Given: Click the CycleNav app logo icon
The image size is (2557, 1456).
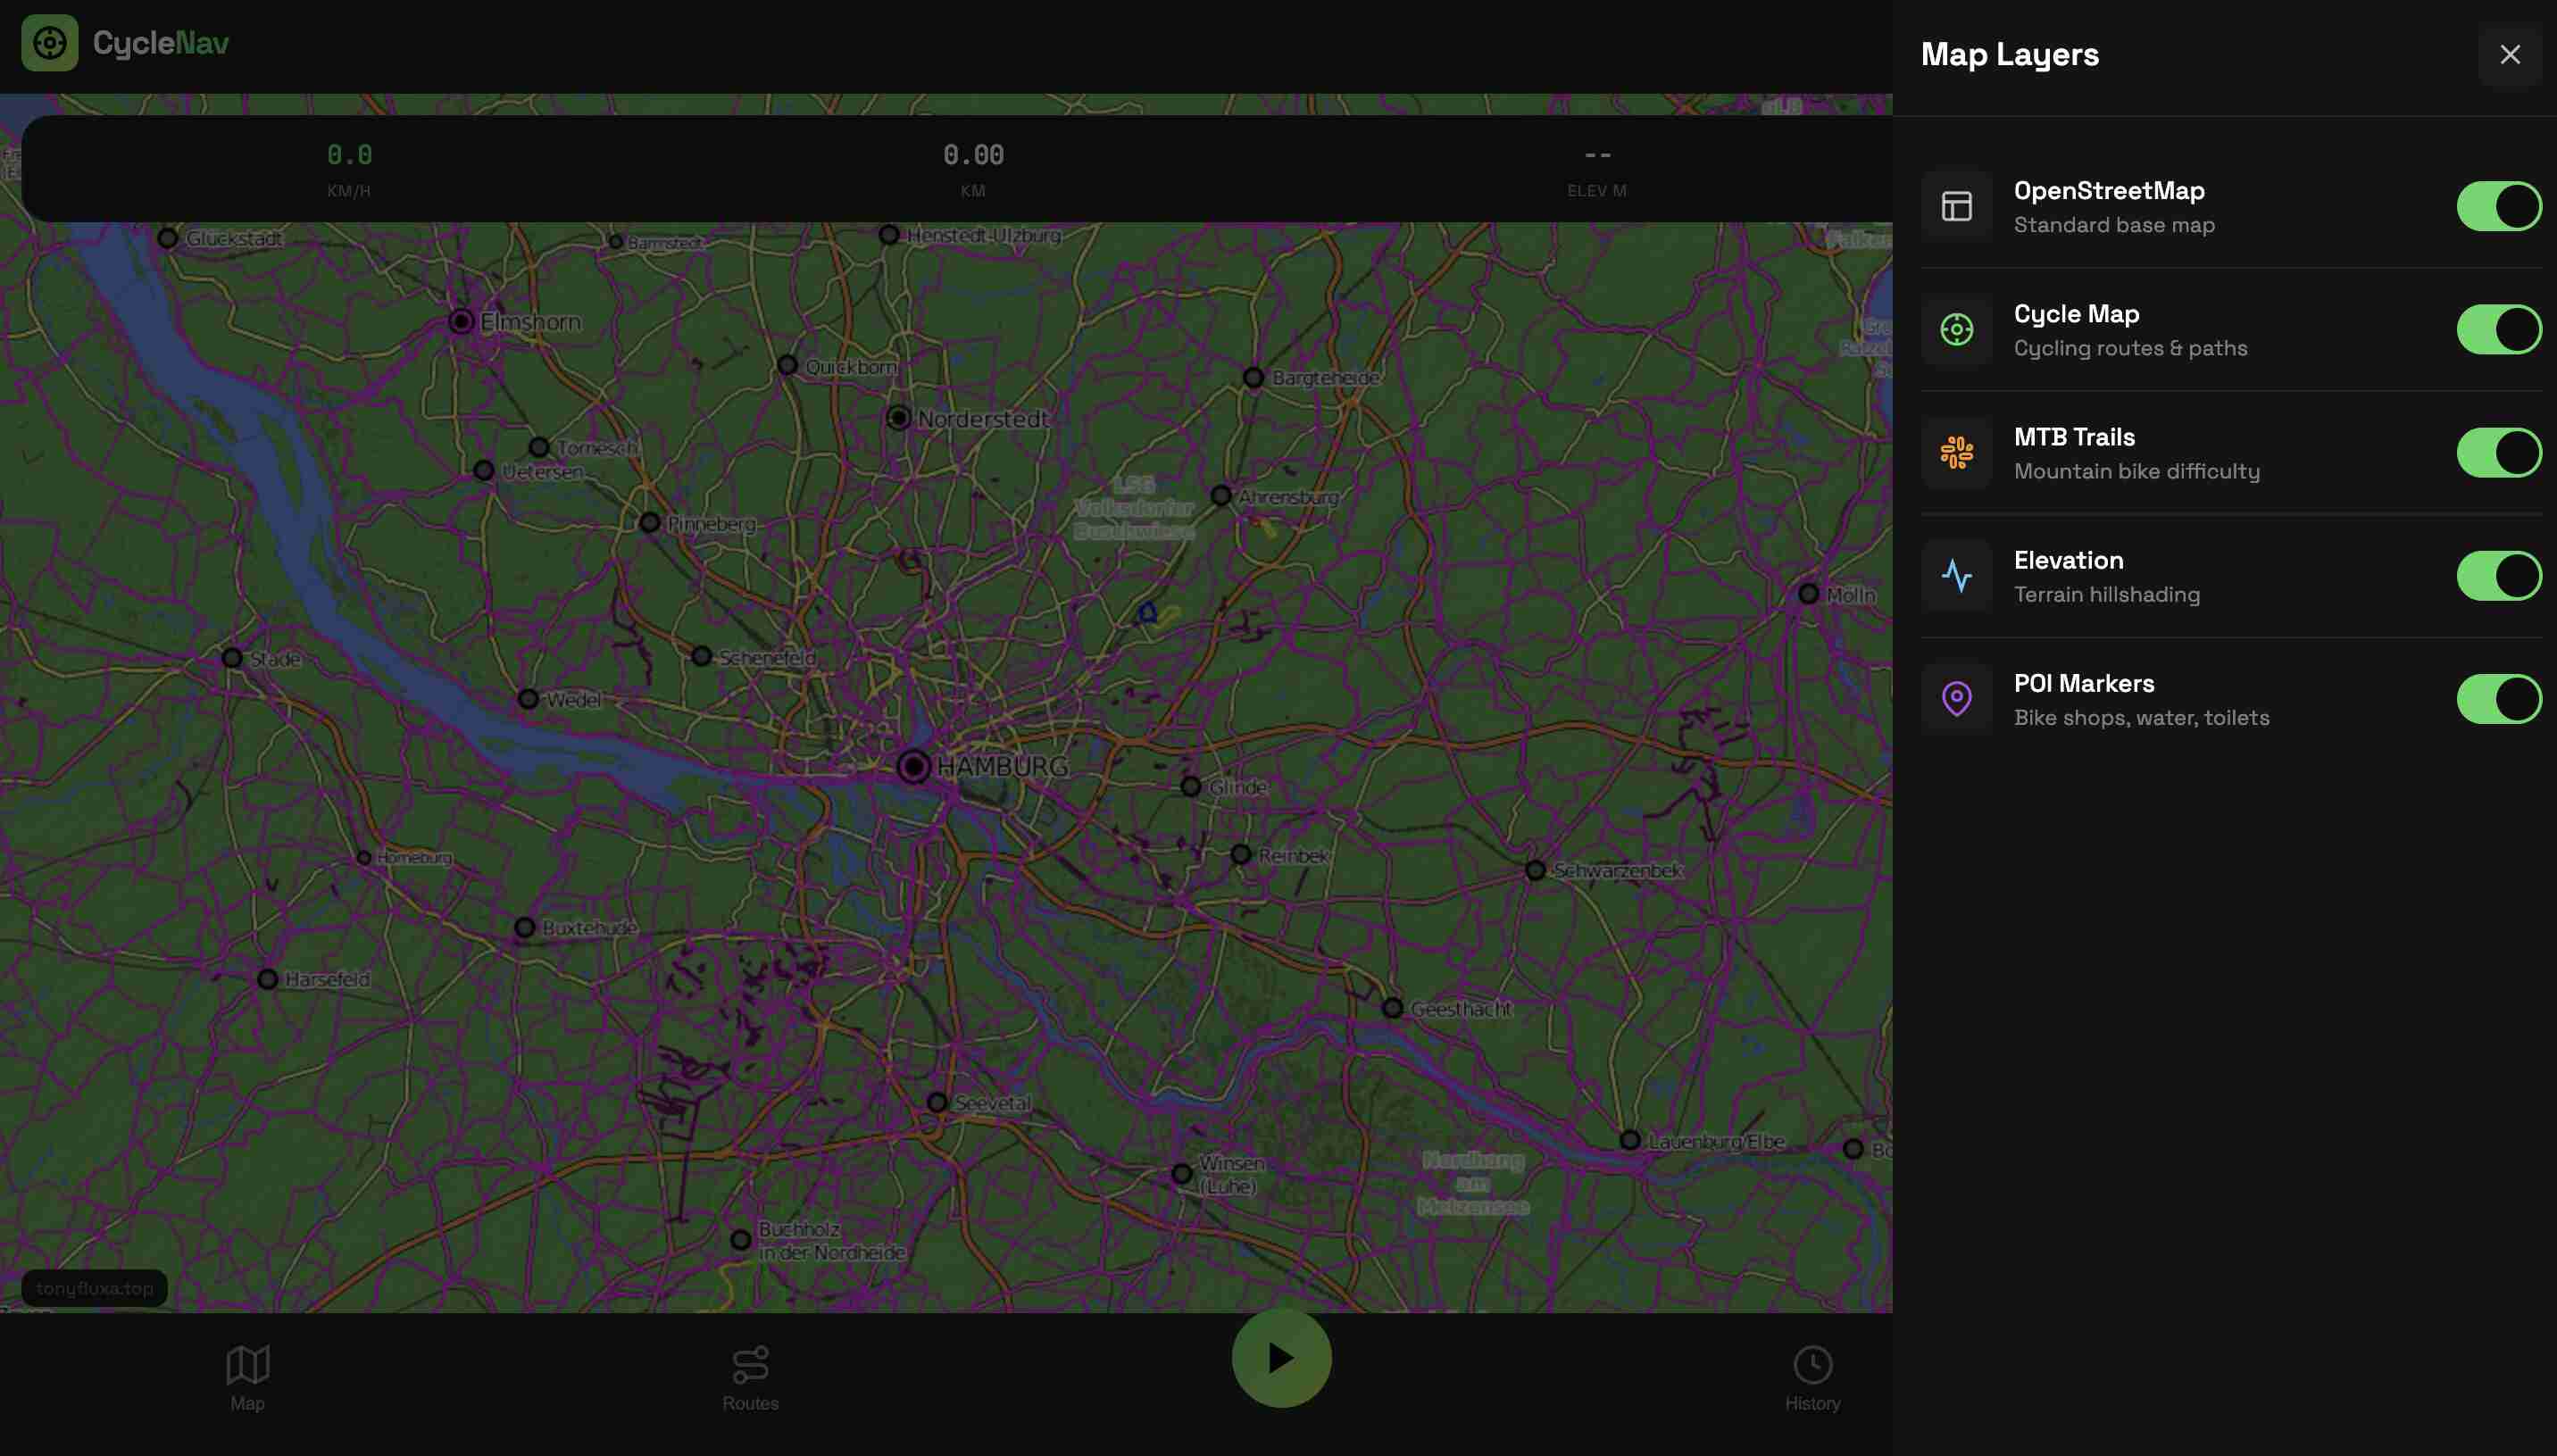Looking at the screenshot, I should point(50,43).
